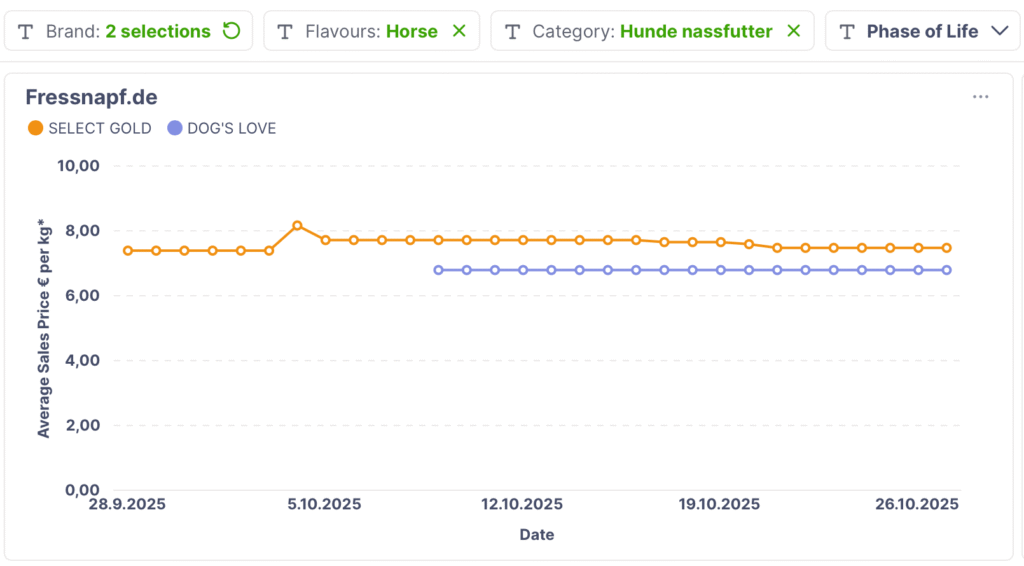This screenshot has height=566, width=1024.
Task: Click the Fressnapf.de chart title
Action: tap(91, 97)
